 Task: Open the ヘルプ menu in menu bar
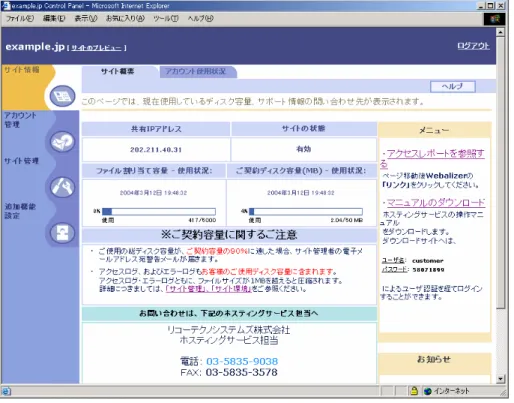tap(200, 18)
